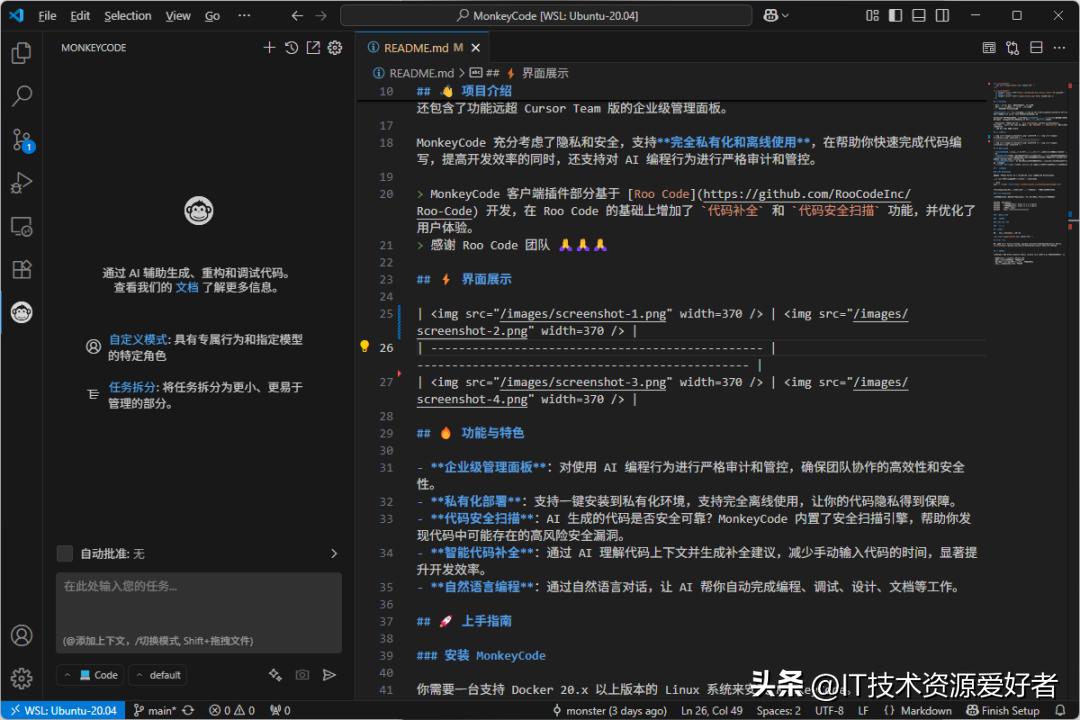Open the Selection menu
1080x720 pixels.
[127, 15]
